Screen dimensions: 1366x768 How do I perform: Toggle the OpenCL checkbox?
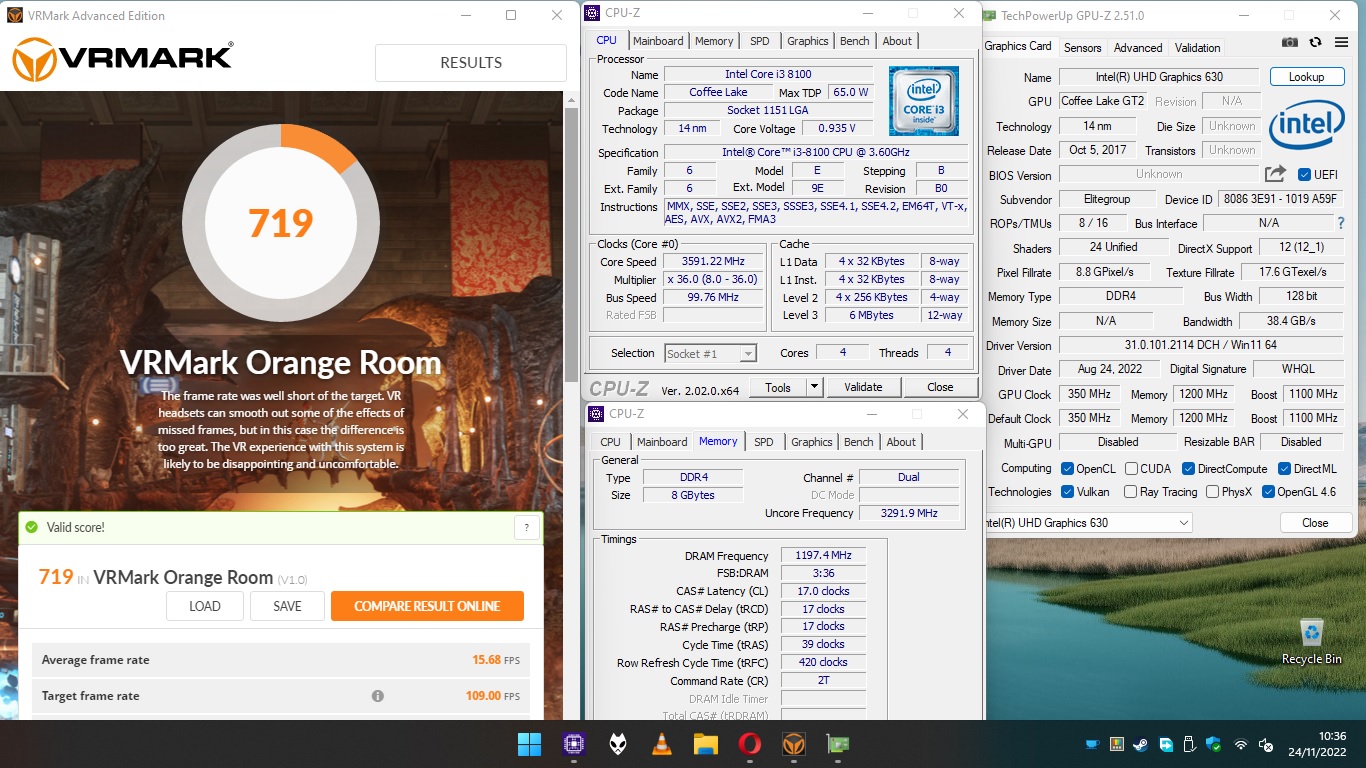(x=1068, y=468)
